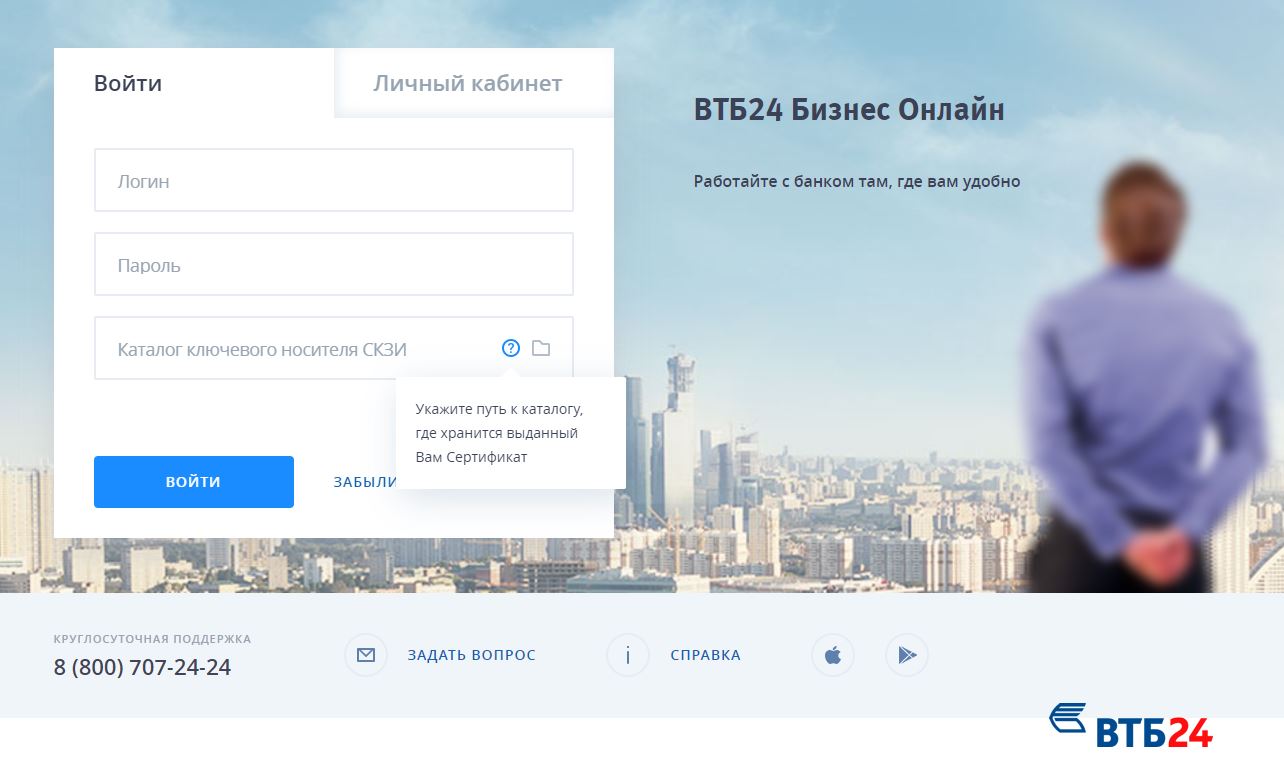Click the ВТБ24 logo
Screen dimensions: 1284x762
1130,726
